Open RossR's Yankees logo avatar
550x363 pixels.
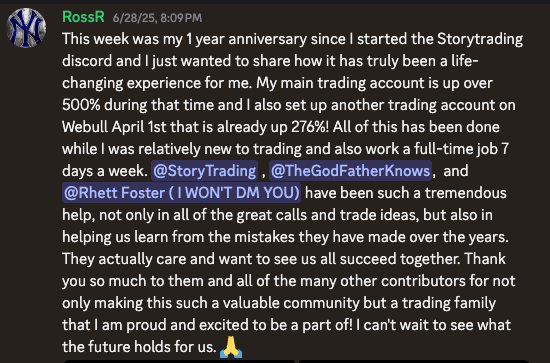(26, 28)
